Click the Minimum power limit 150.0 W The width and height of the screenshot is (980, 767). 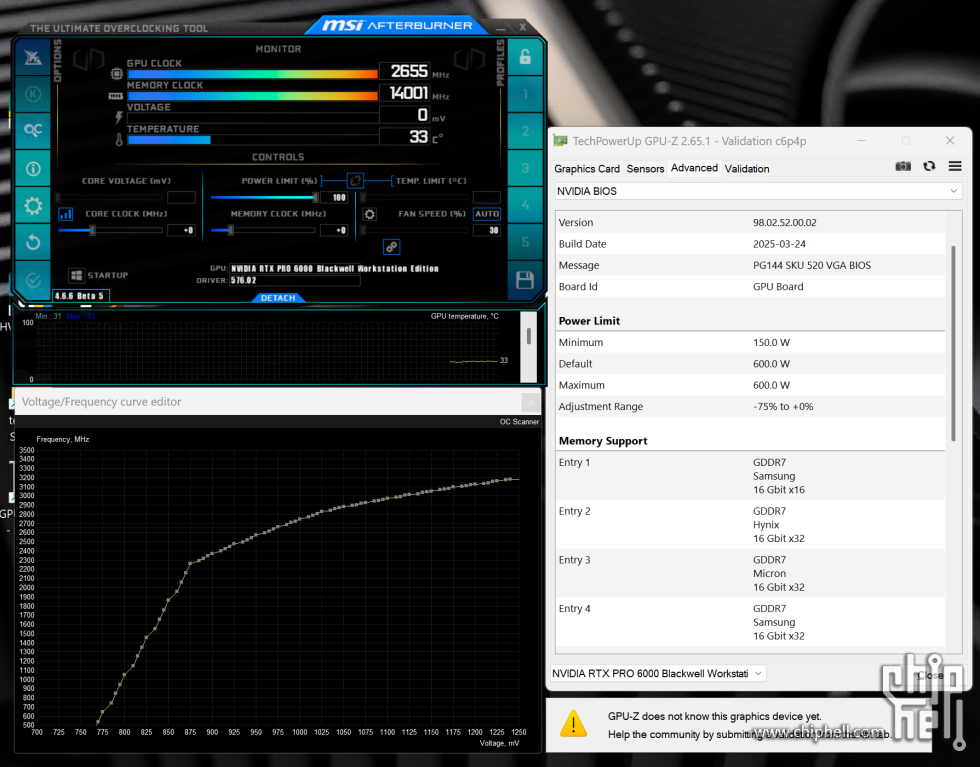(x=771, y=343)
